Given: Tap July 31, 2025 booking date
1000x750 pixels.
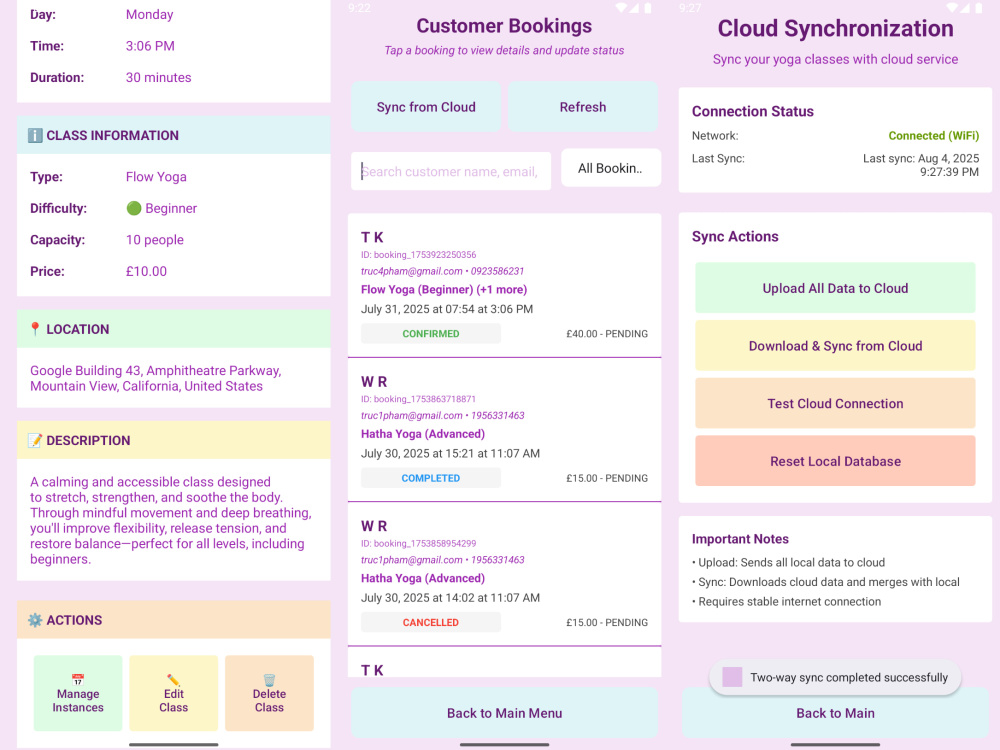Looking at the screenshot, I should 447,309.
